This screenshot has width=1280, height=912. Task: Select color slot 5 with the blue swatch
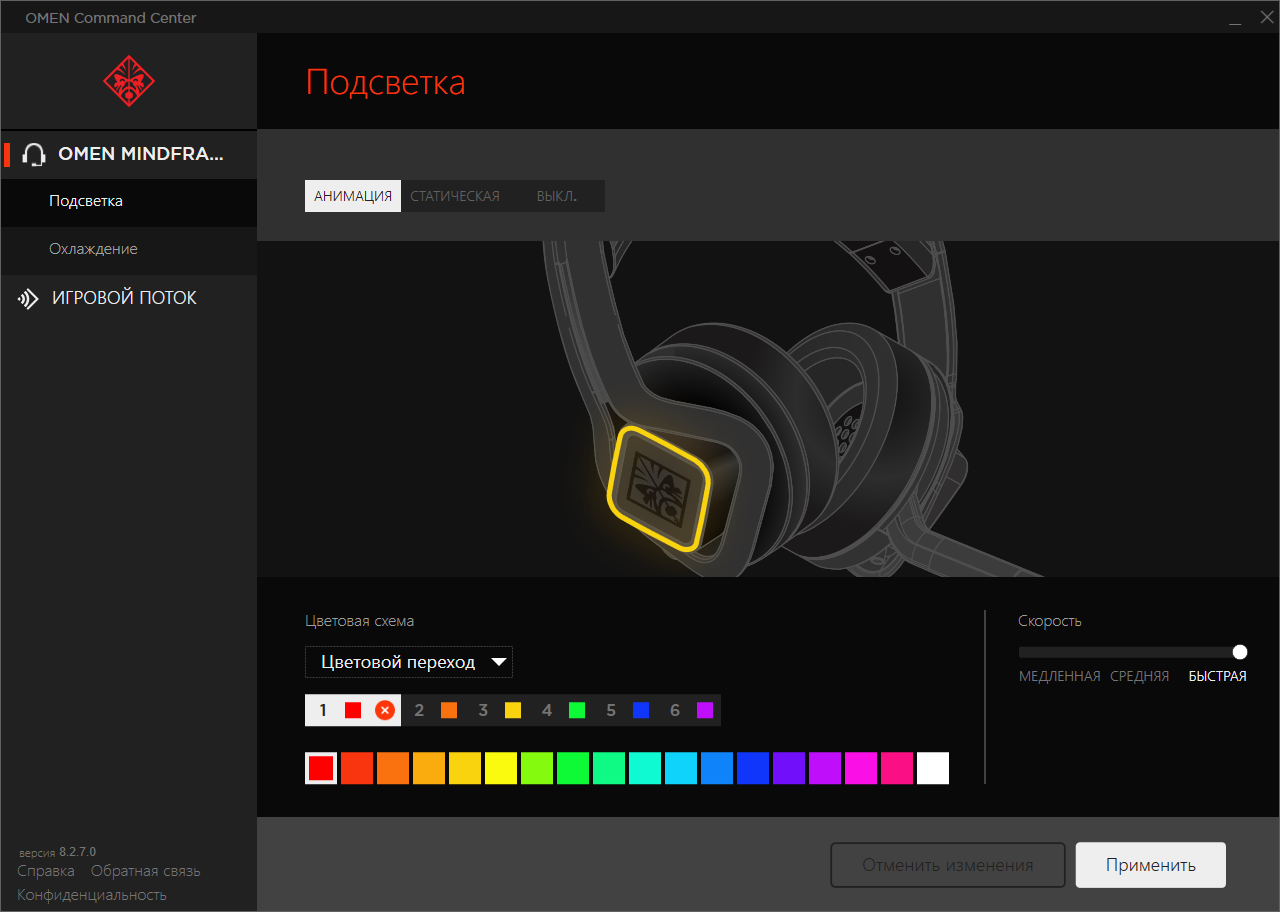625,710
